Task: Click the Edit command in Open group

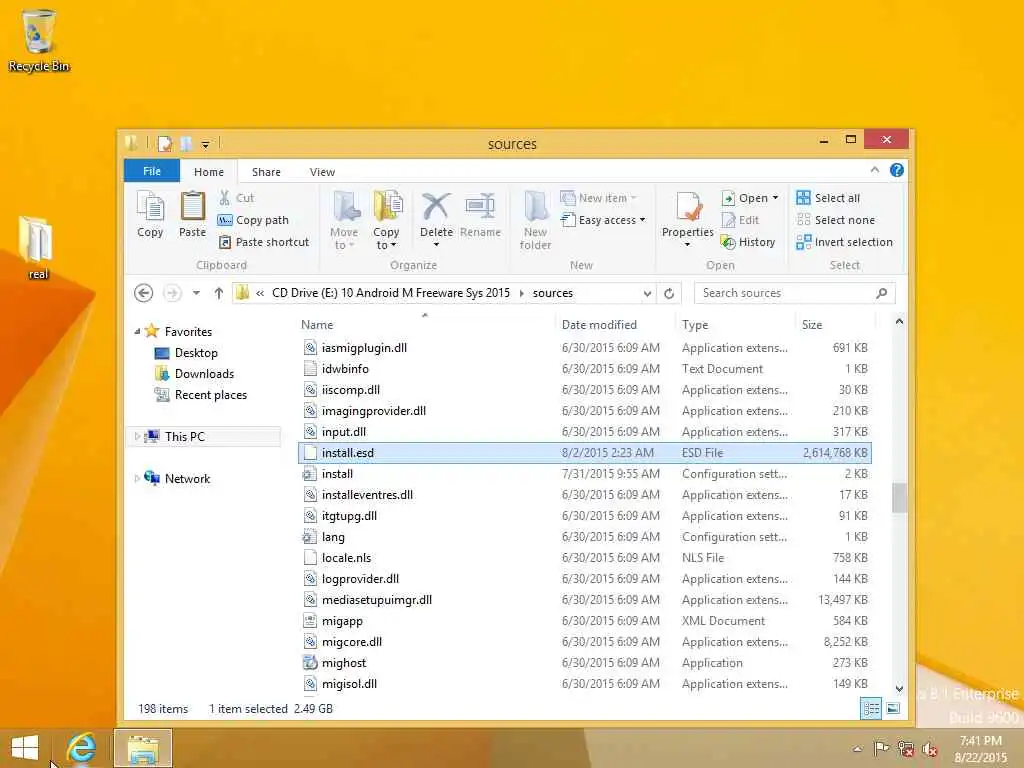Action: (x=741, y=220)
